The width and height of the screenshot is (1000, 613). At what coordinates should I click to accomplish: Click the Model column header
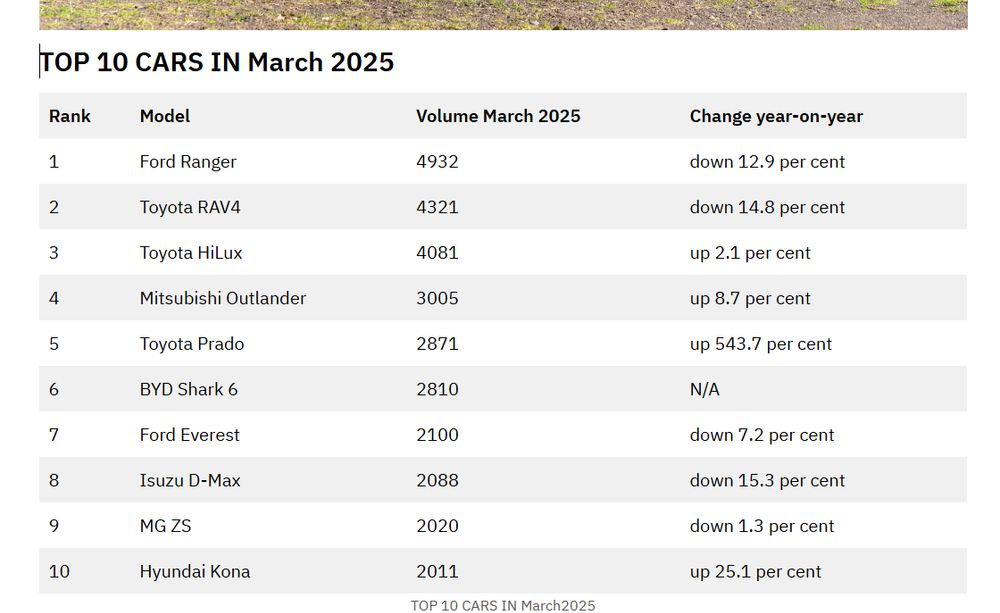[165, 116]
